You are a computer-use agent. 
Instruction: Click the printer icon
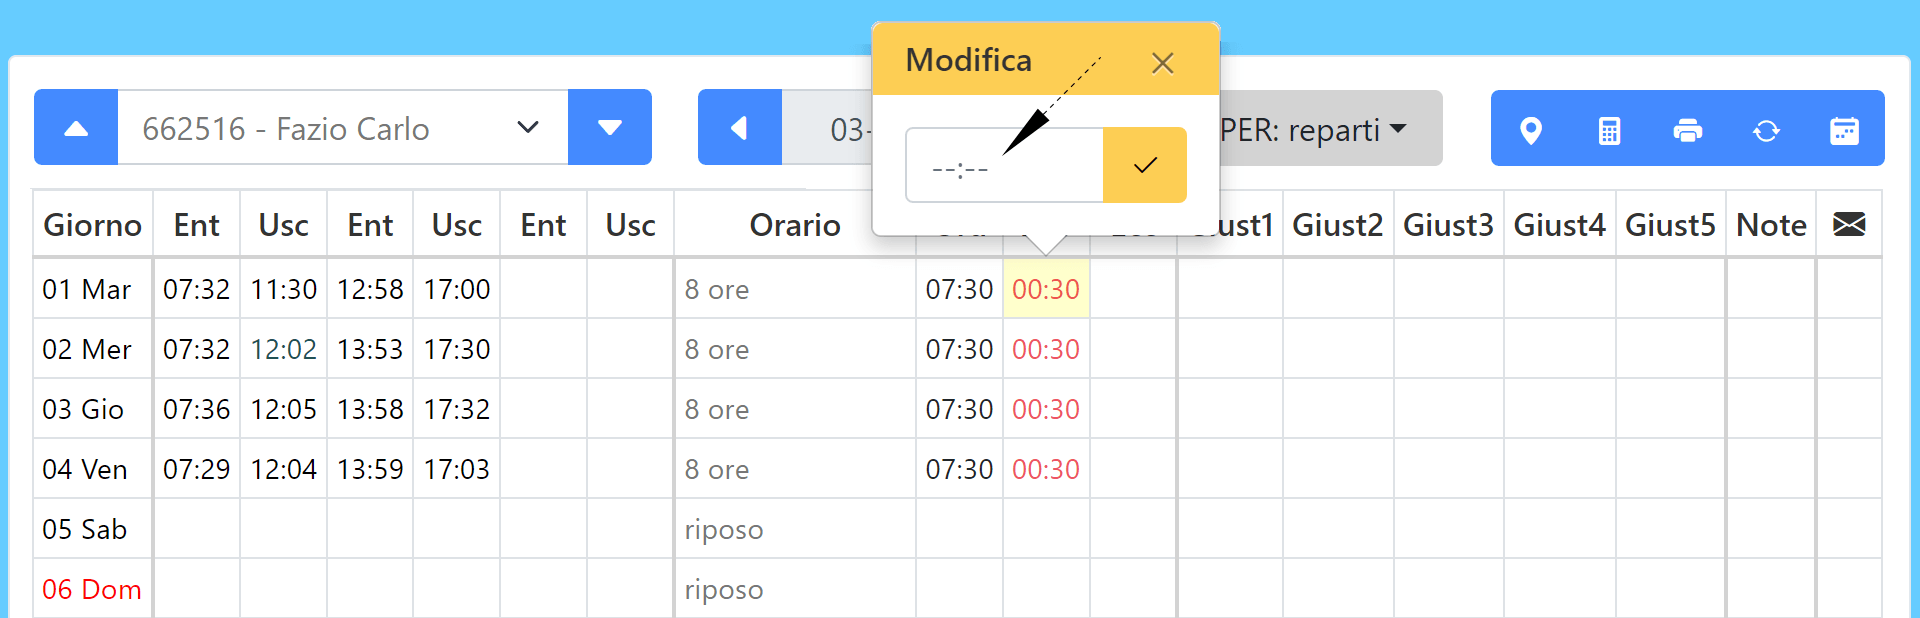(1688, 130)
